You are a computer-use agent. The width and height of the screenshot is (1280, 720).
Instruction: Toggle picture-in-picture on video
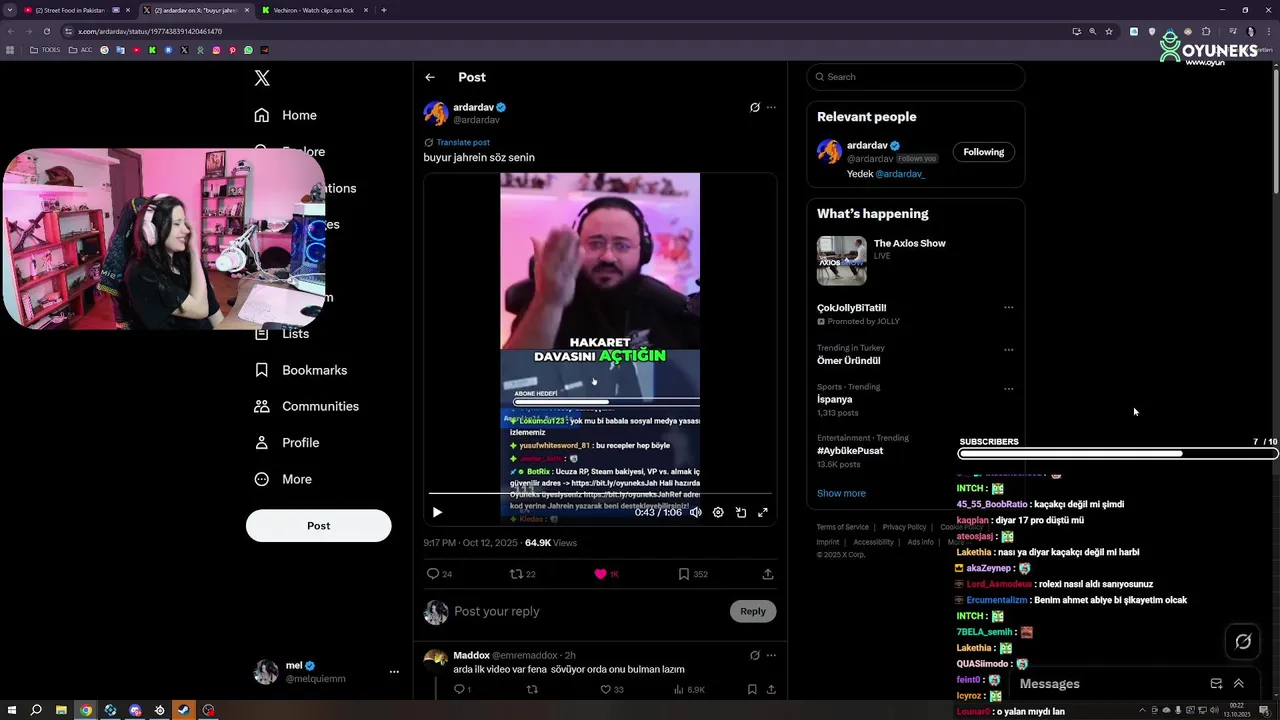coord(741,512)
